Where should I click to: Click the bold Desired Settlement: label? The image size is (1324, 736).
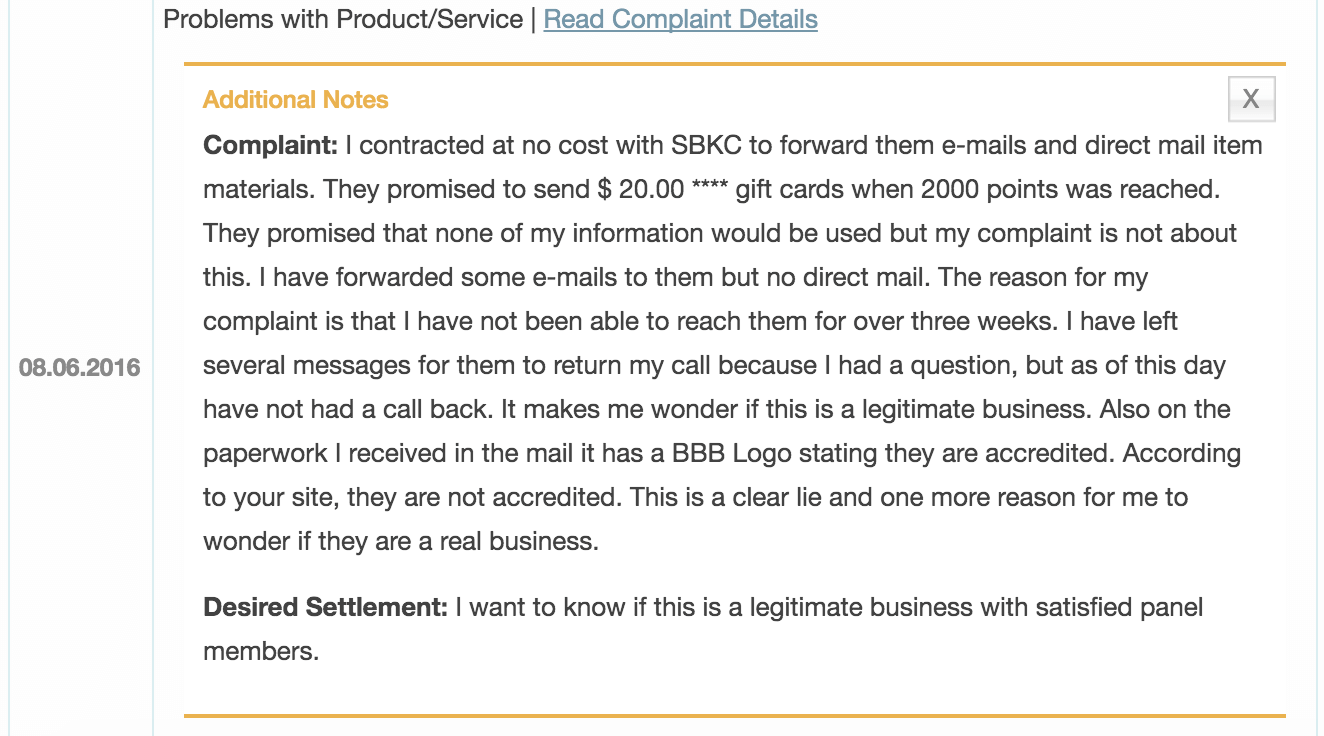(325, 608)
